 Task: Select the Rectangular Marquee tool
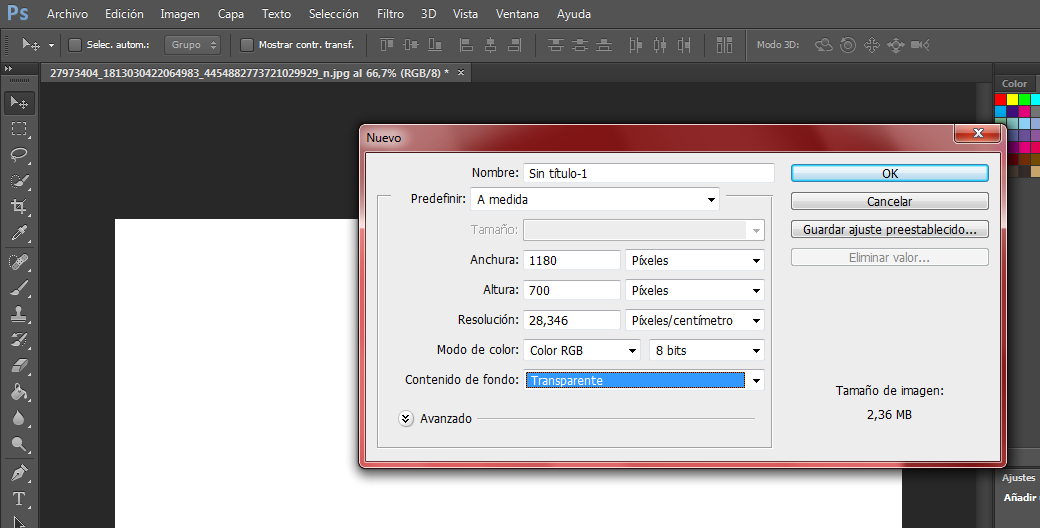click(x=19, y=128)
